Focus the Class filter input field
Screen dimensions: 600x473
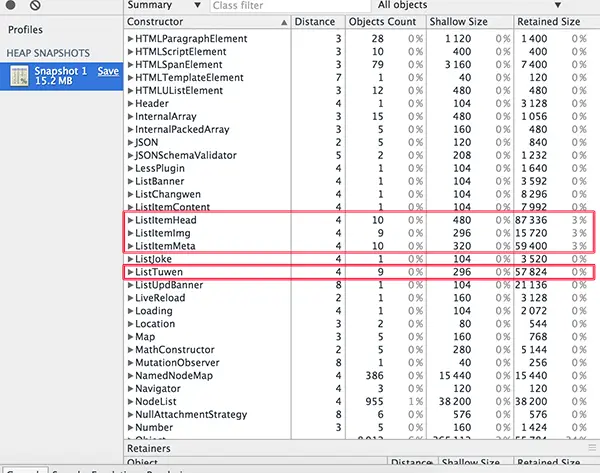click(290, 5)
